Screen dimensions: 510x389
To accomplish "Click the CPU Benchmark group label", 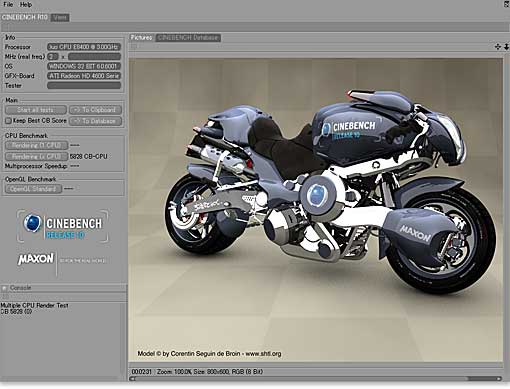I will 26,136.
